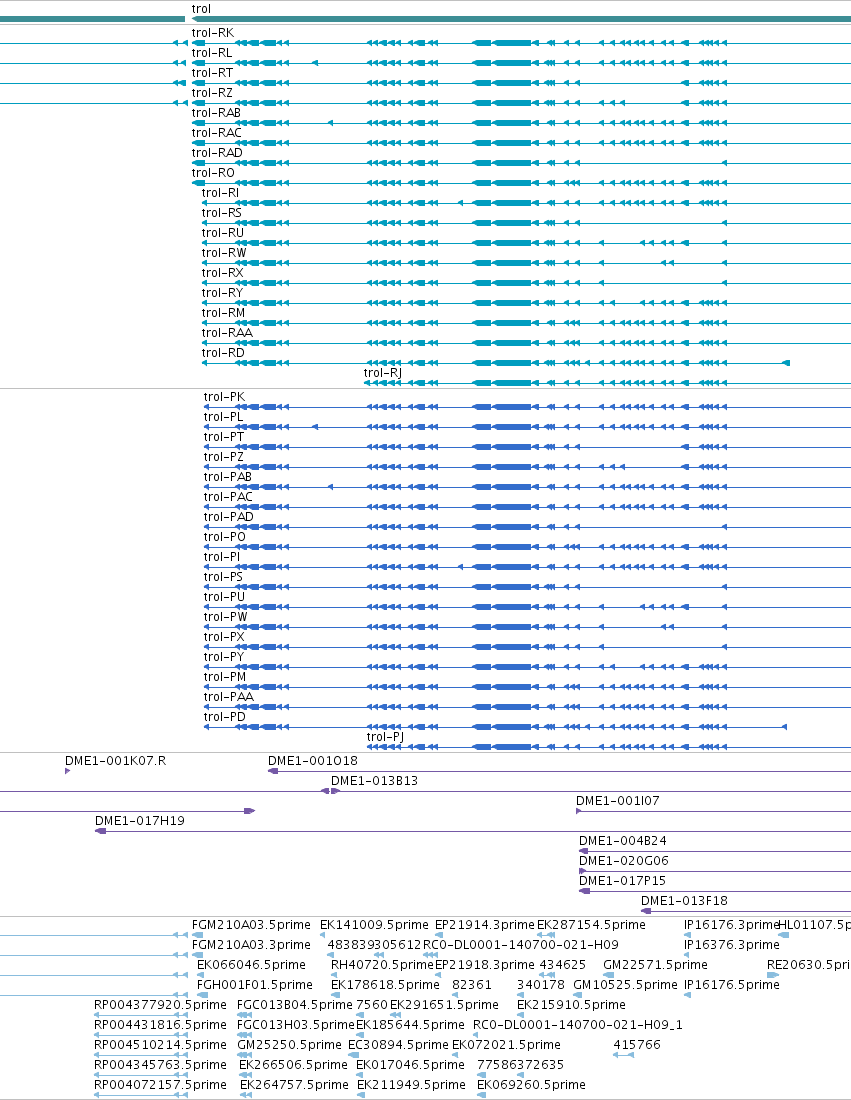Click the GM22571.5prime EST label
Screen dimensions: 851x1100
[655, 965]
